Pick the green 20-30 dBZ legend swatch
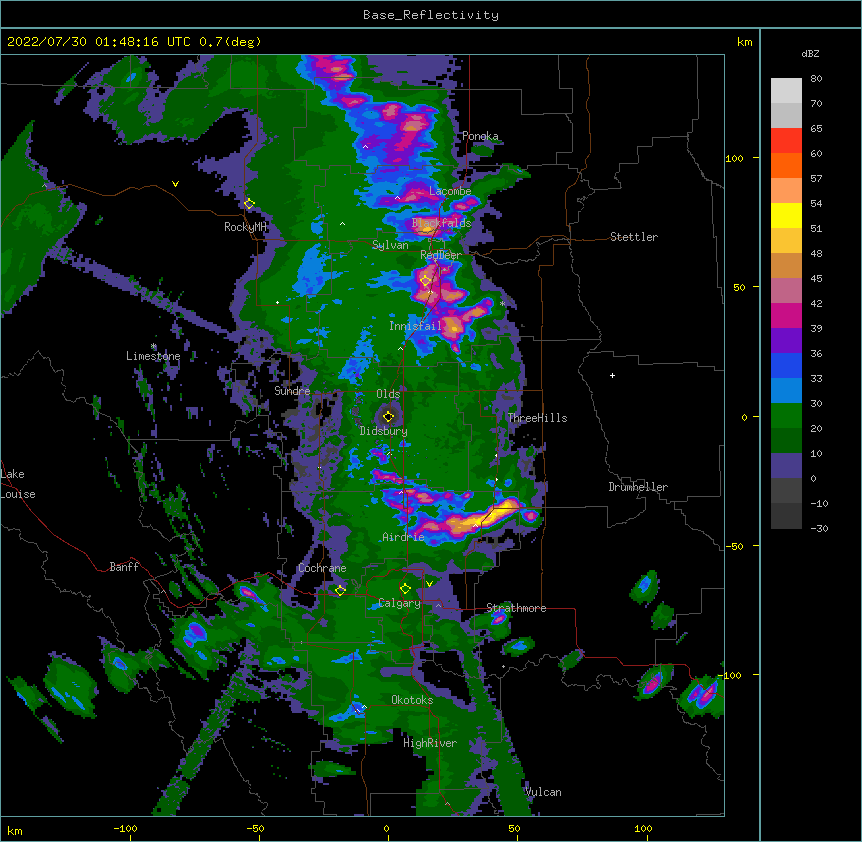 click(x=786, y=416)
